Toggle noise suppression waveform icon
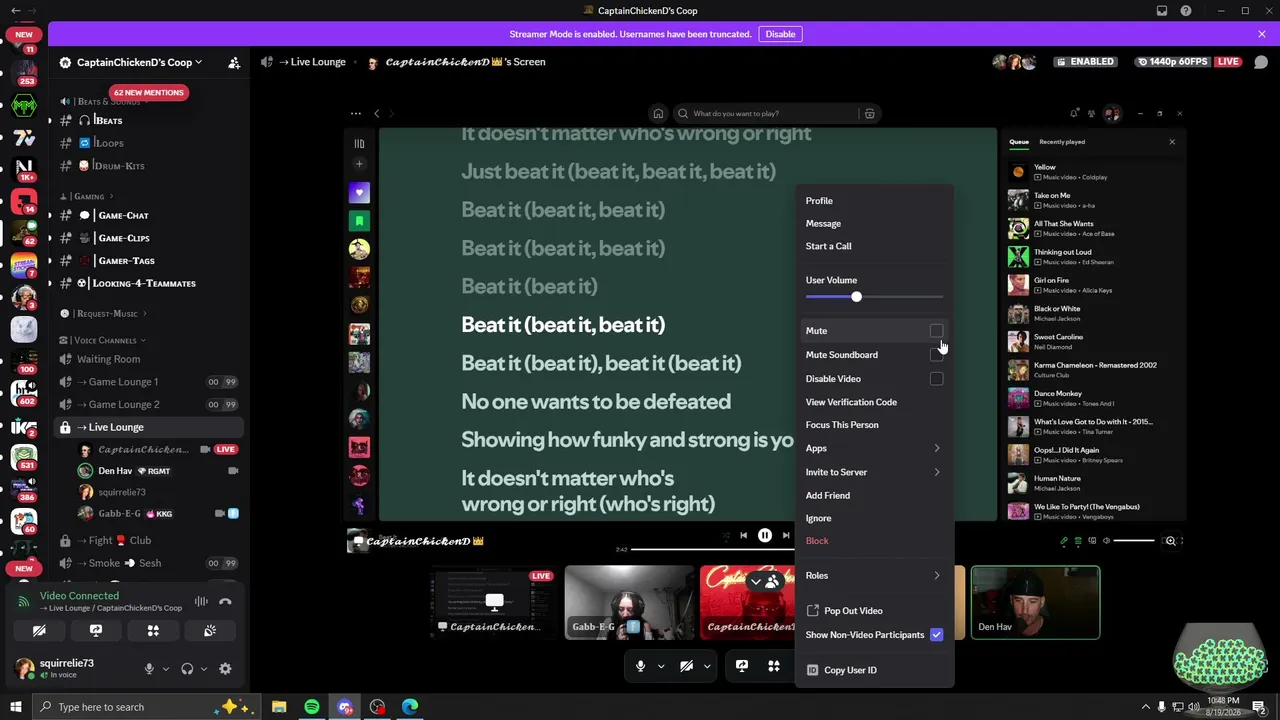The width and height of the screenshot is (1280, 720). pyautogui.click(x=201, y=602)
